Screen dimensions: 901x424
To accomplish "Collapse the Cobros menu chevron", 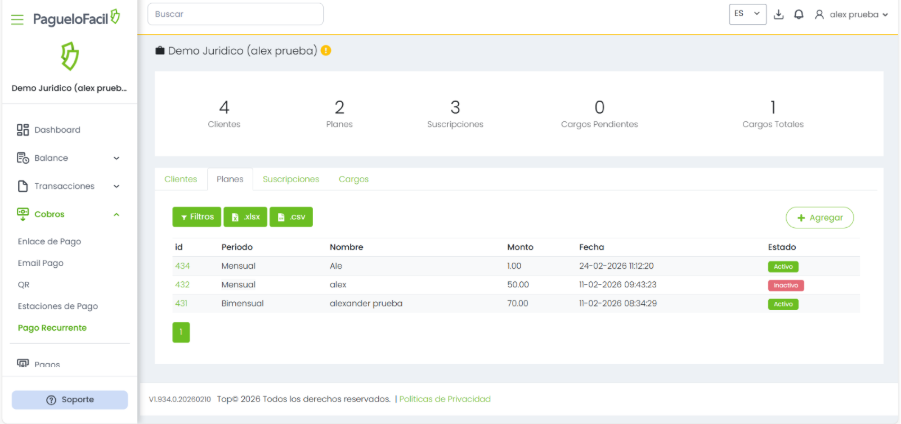I will (116, 214).
